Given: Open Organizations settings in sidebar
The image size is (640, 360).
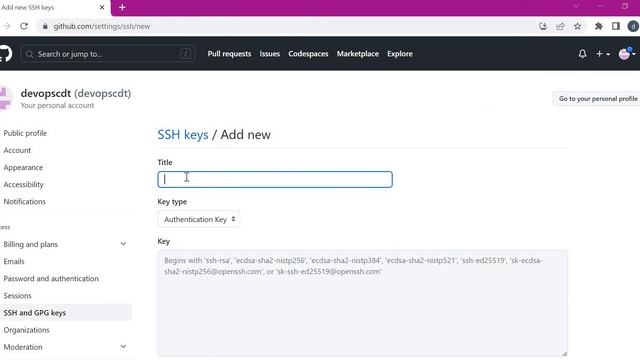Looking at the screenshot, I should tap(26, 330).
